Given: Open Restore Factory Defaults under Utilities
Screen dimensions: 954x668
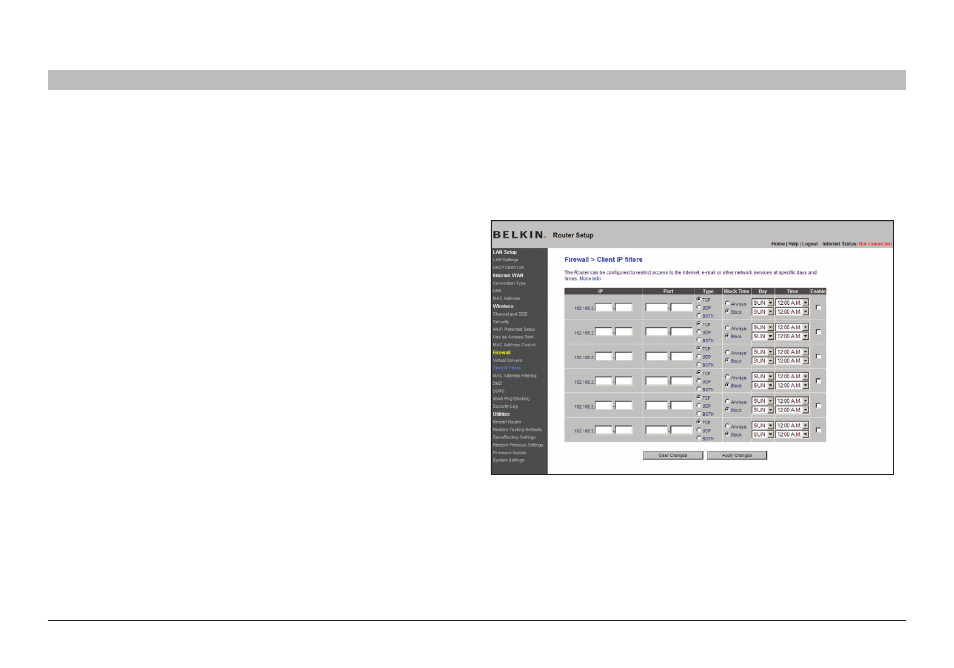Looking at the screenshot, I should [517, 430].
